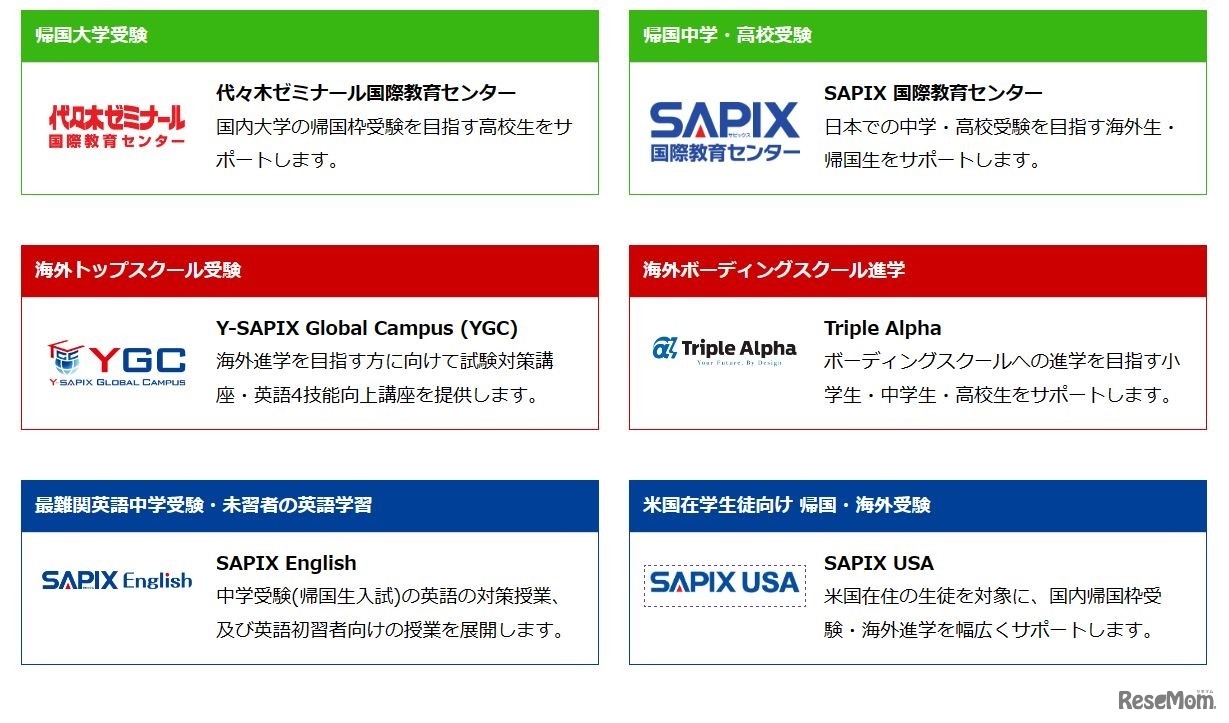Click the SAPIX USA description text

(992, 613)
